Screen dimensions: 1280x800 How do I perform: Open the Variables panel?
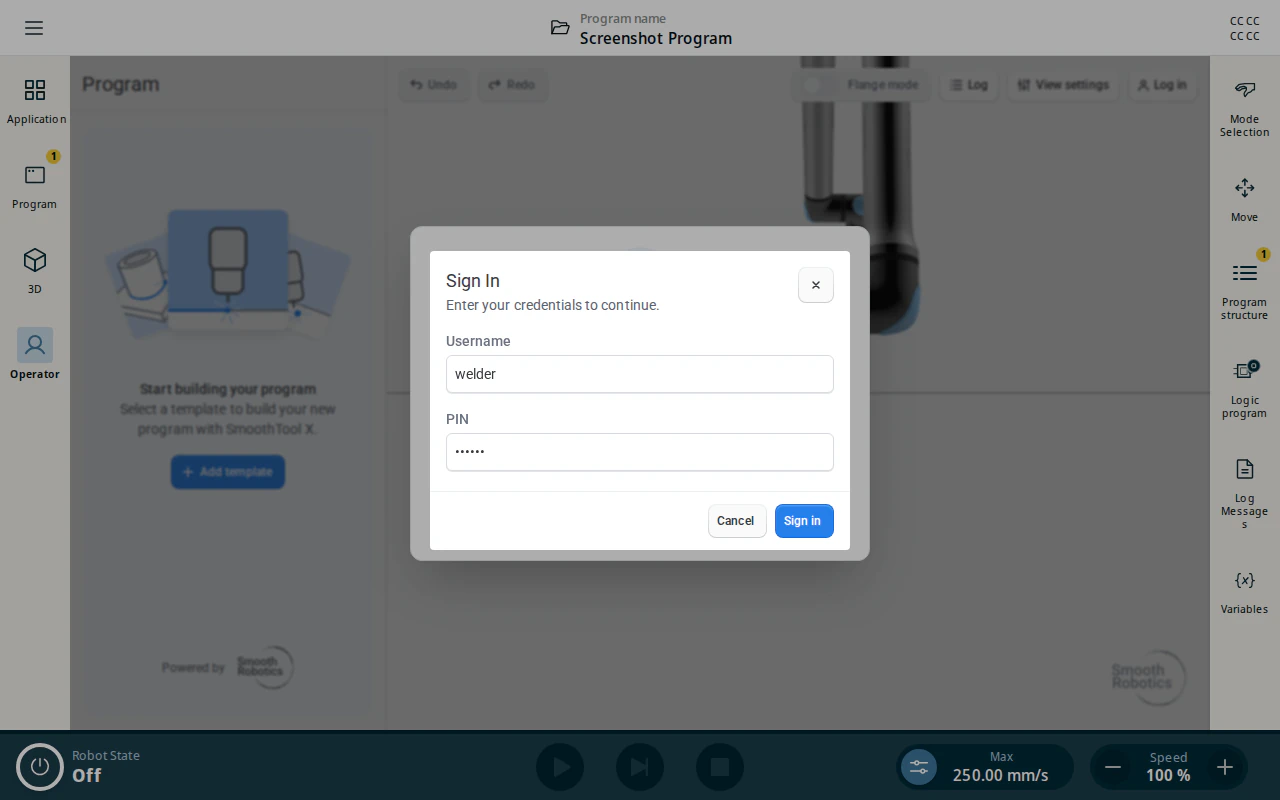[1244, 591]
